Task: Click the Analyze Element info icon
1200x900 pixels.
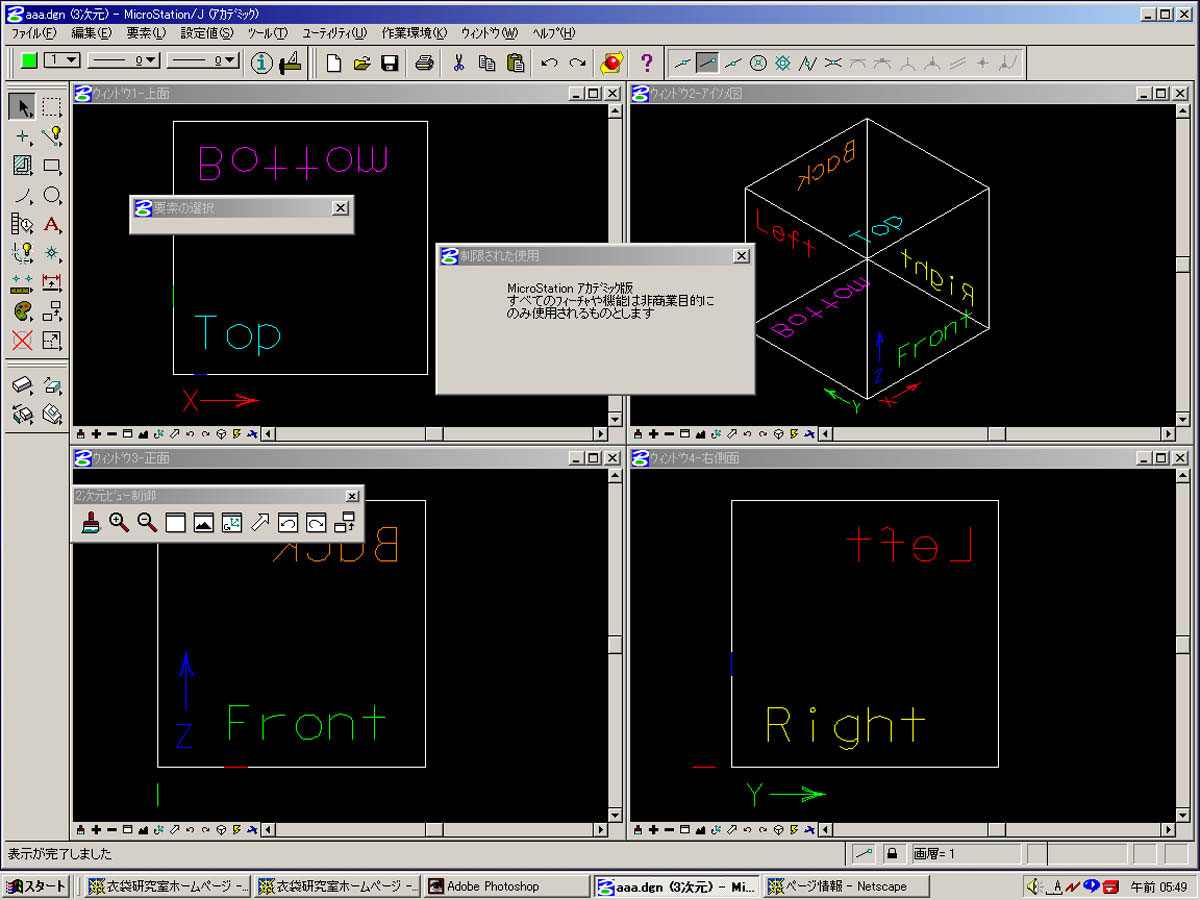Action: (x=262, y=63)
